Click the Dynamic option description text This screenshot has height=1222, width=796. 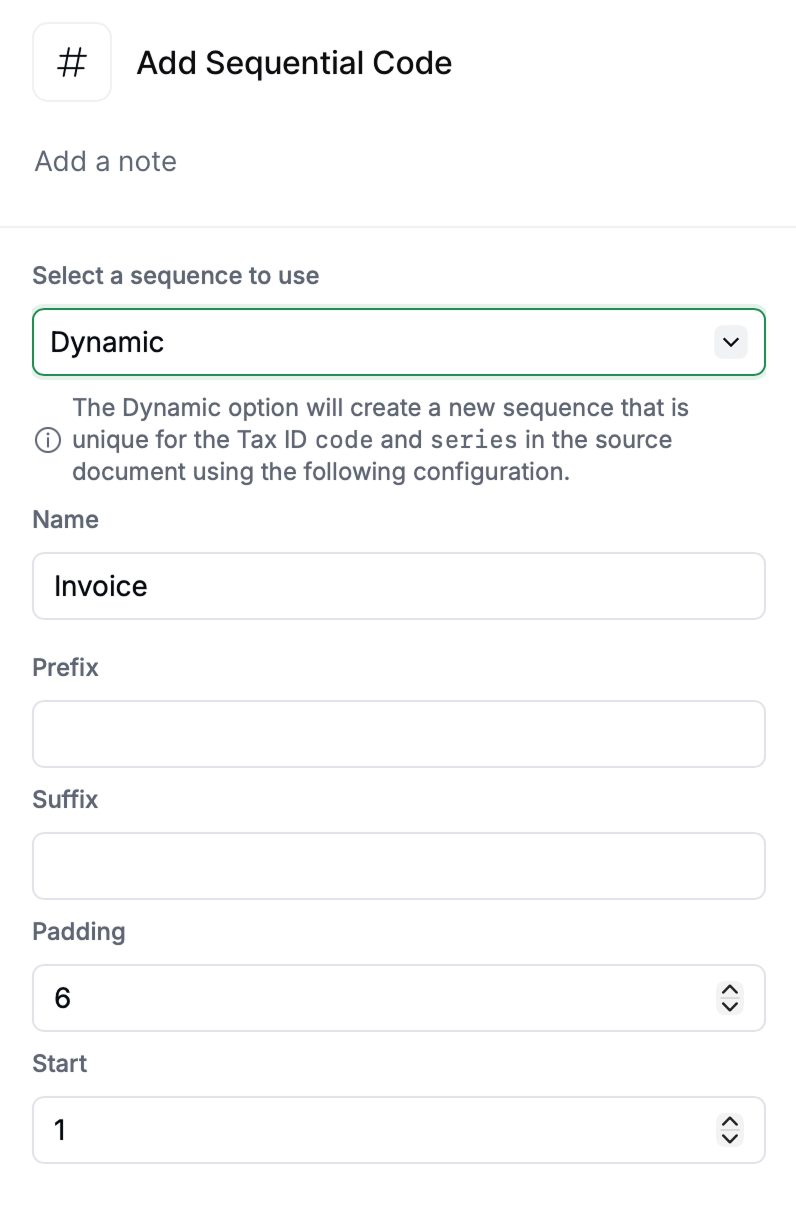pyautogui.click(x=380, y=440)
